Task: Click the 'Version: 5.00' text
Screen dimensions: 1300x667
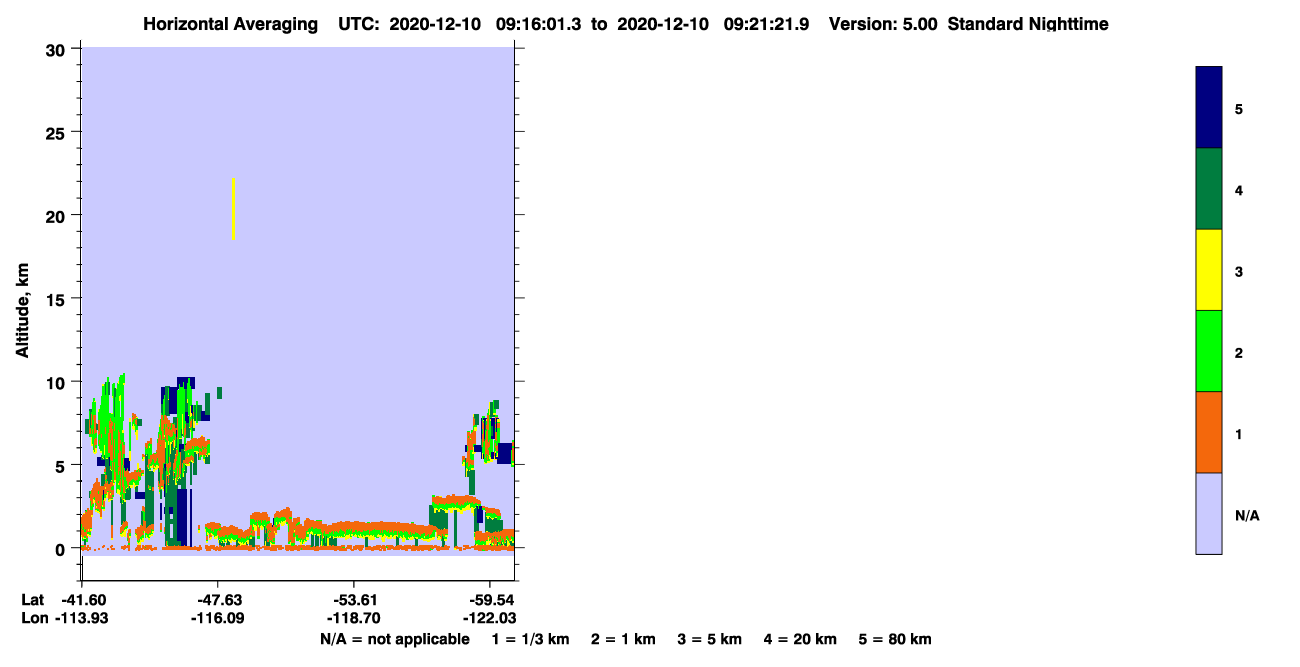Action: point(883,24)
